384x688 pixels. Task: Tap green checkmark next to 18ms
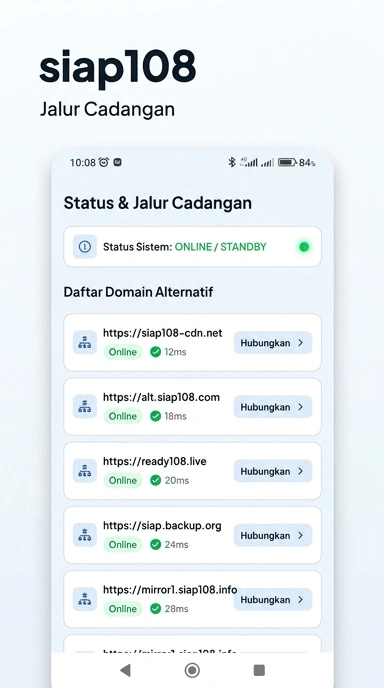point(155,416)
